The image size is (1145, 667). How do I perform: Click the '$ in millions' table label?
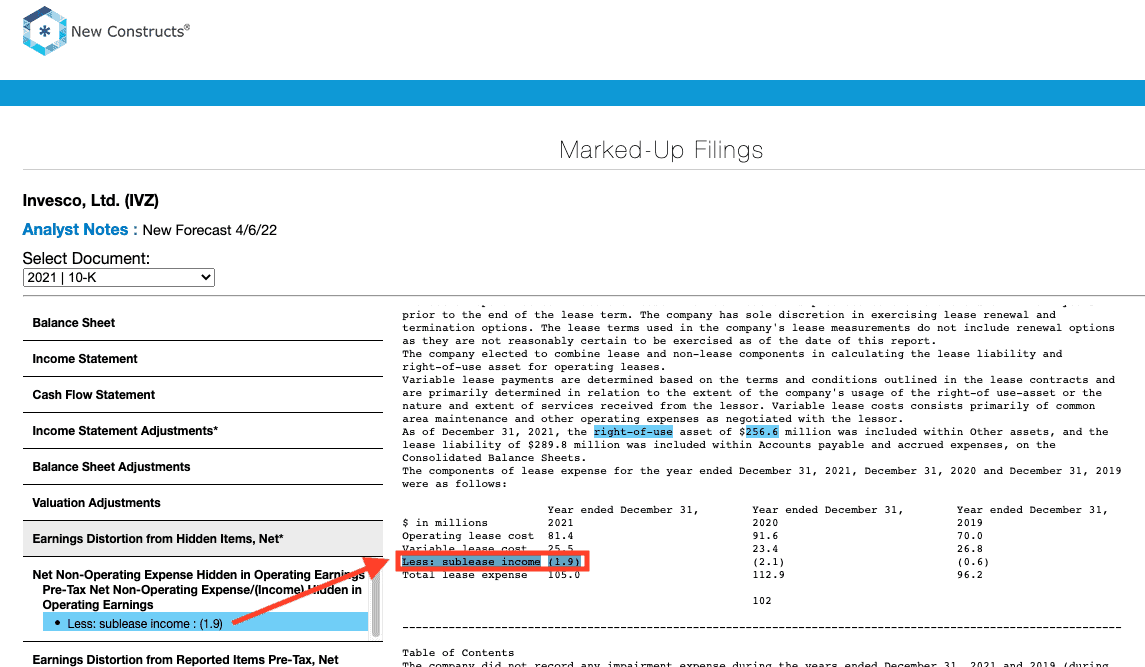[x=445, y=523]
